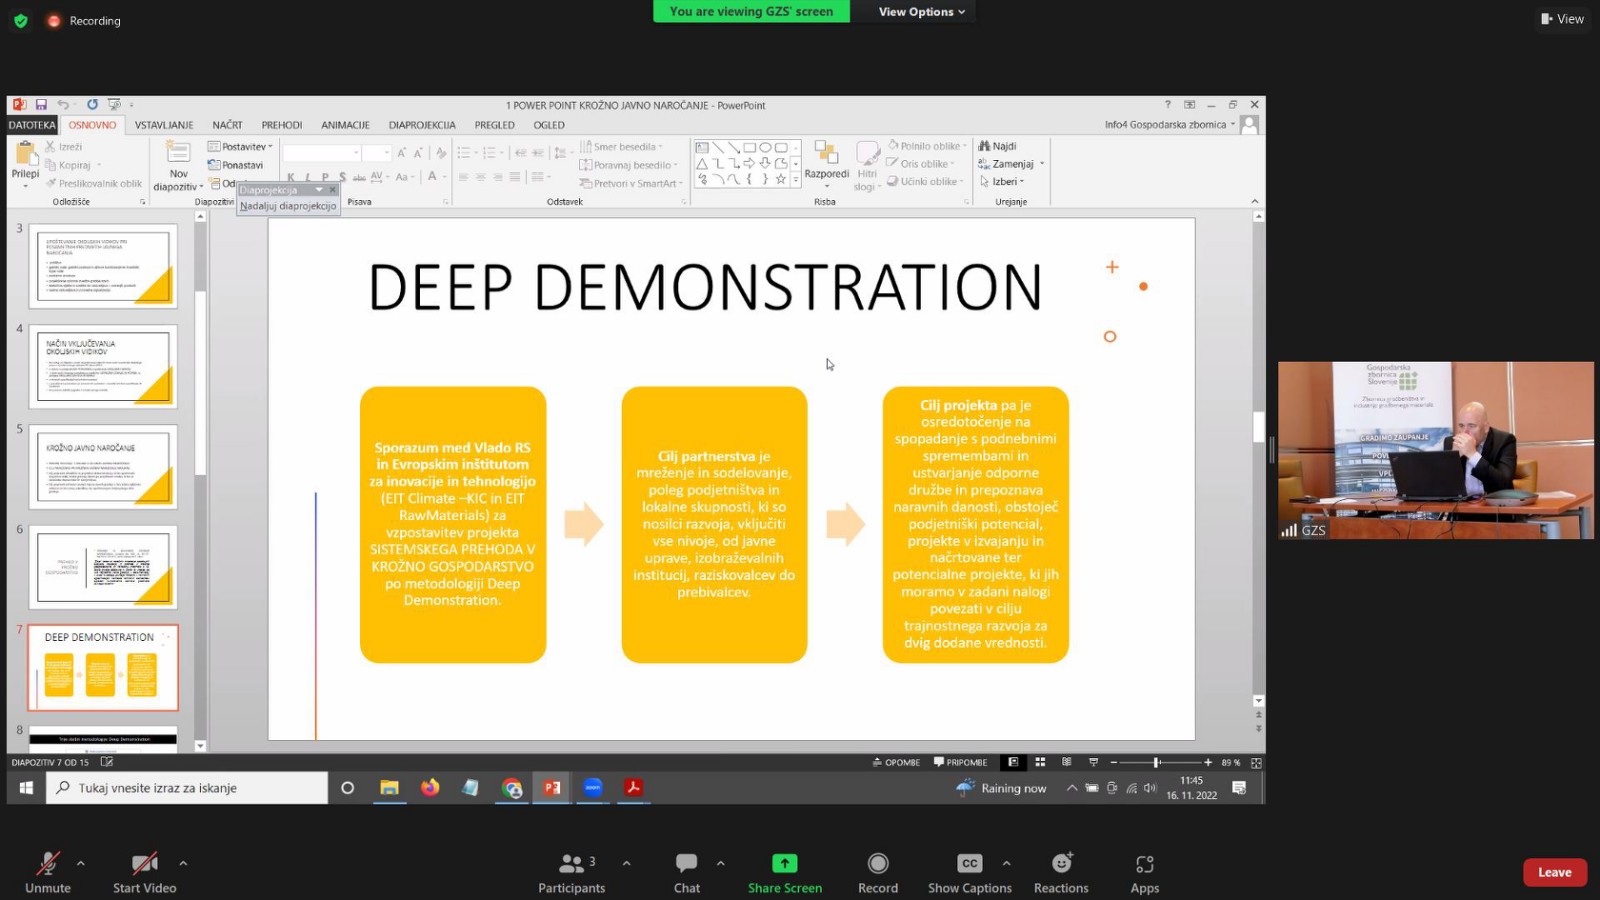Show Captions toggle button
This screenshot has height=900, width=1600.
[969, 863]
